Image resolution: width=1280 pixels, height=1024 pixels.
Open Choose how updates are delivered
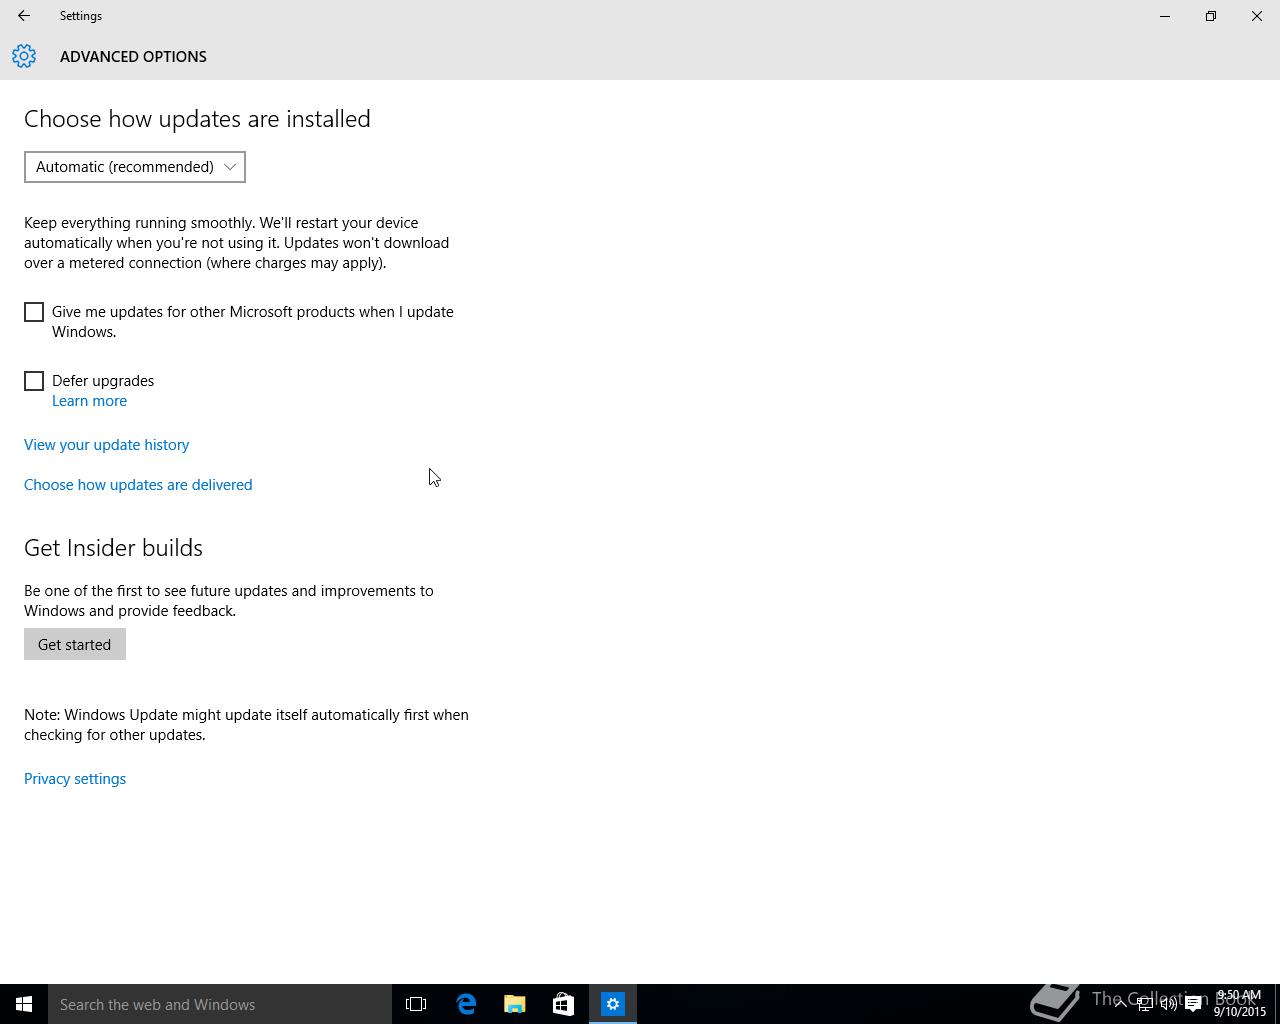coord(138,485)
